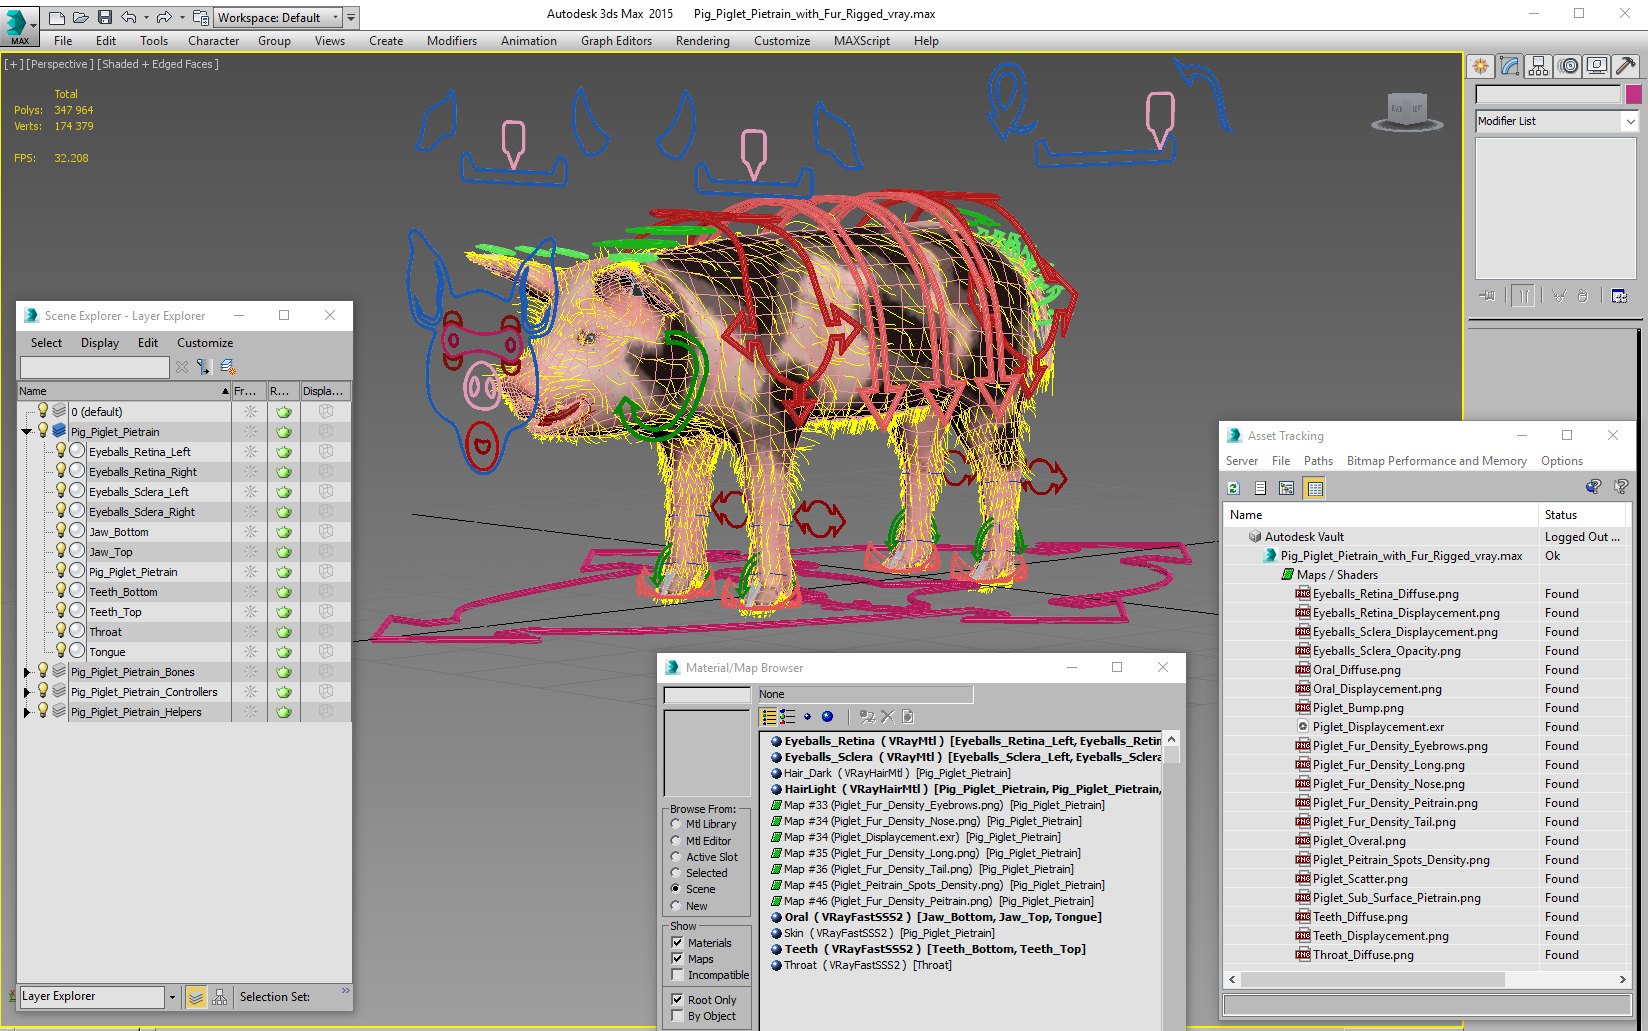Expand the Pig_Piglet_Pietrain_Bones layer
Viewport: 1648px width, 1031px height.
pyautogui.click(x=26, y=672)
